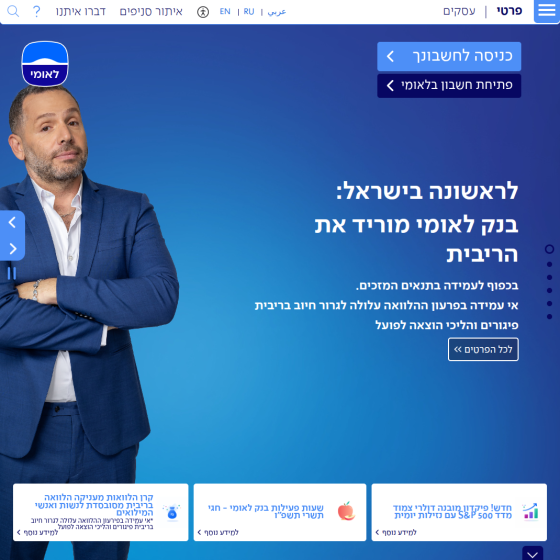Viewport: 560px width, 560px height.
Task: Switch to the עסקים tab
Action: coord(459,11)
